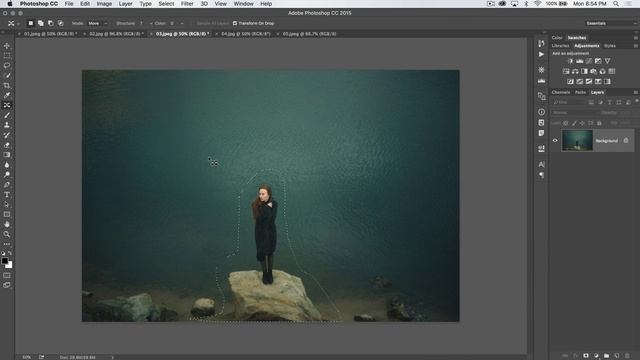Add an Exposure adjustment
The image size is (640, 360).
(598, 61)
